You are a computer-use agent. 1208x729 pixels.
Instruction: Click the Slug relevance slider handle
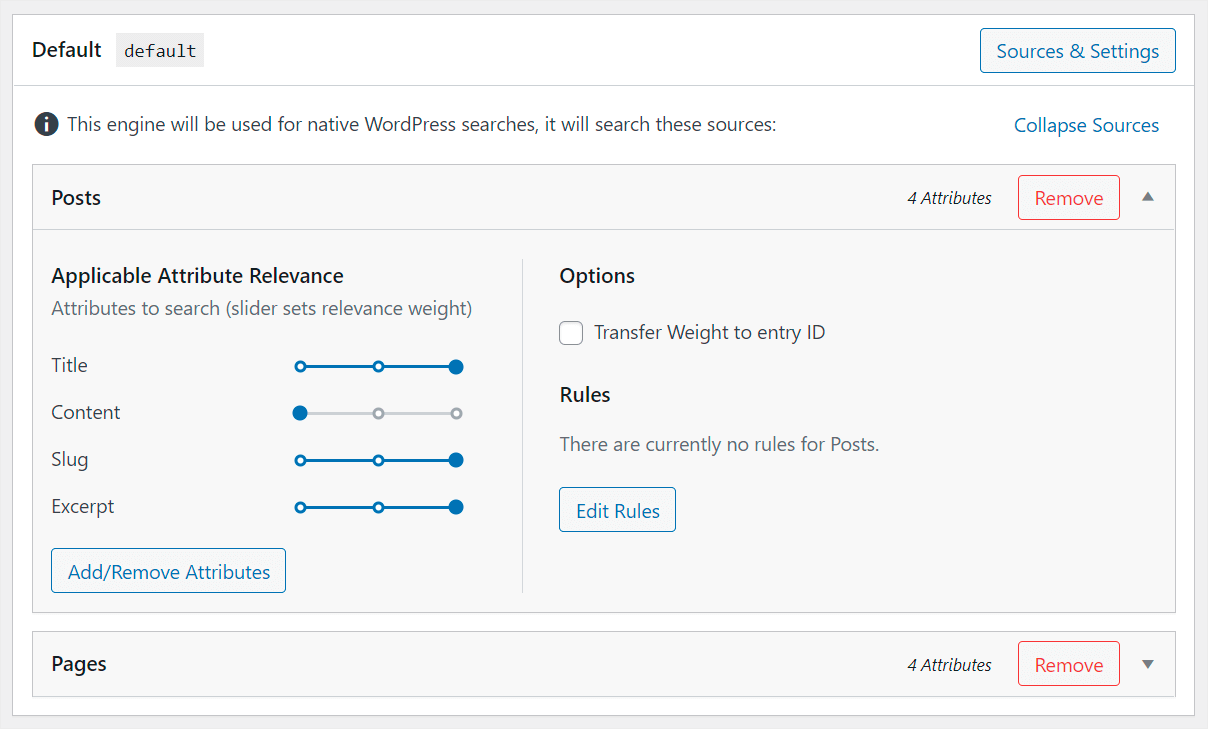pos(455,460)
